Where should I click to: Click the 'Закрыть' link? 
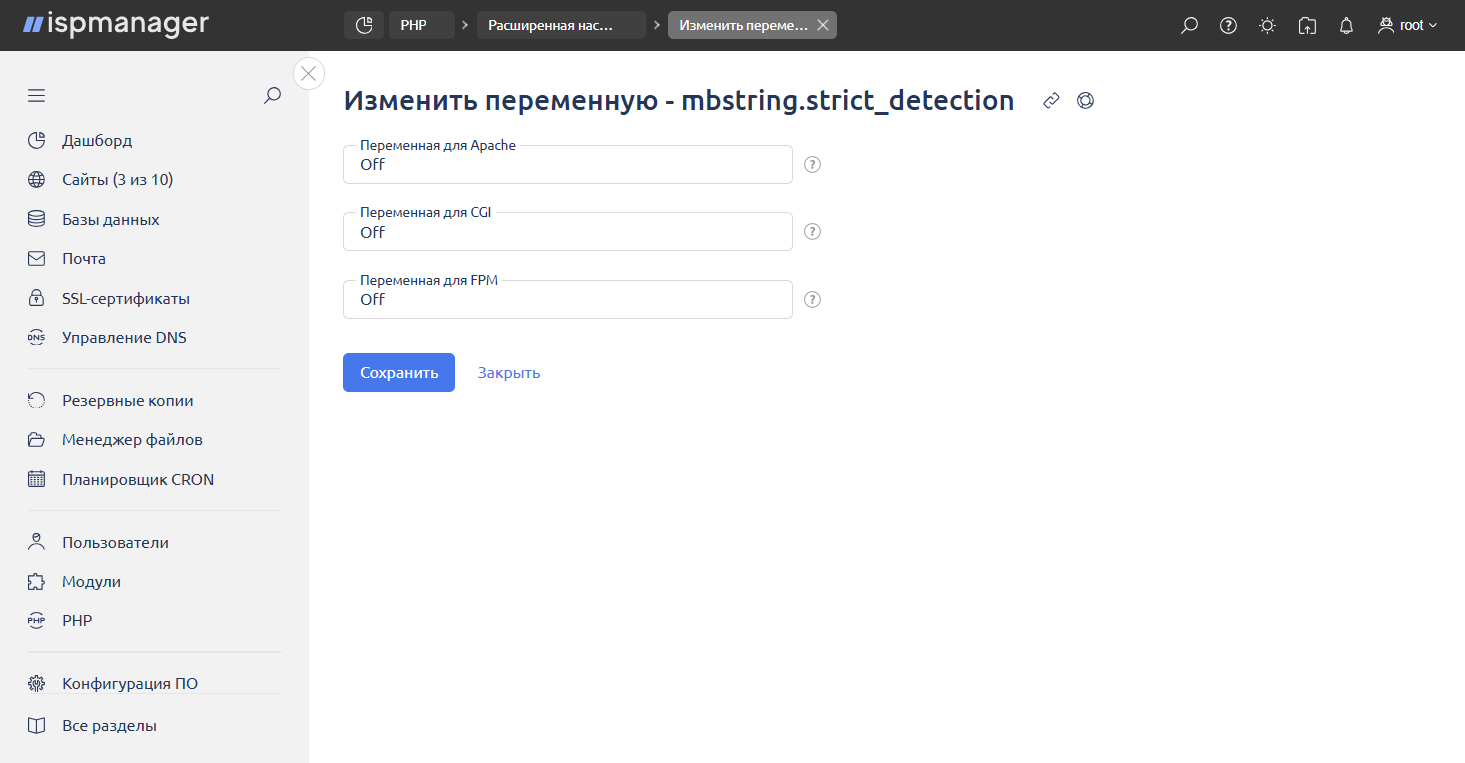[x=508, y=373]
